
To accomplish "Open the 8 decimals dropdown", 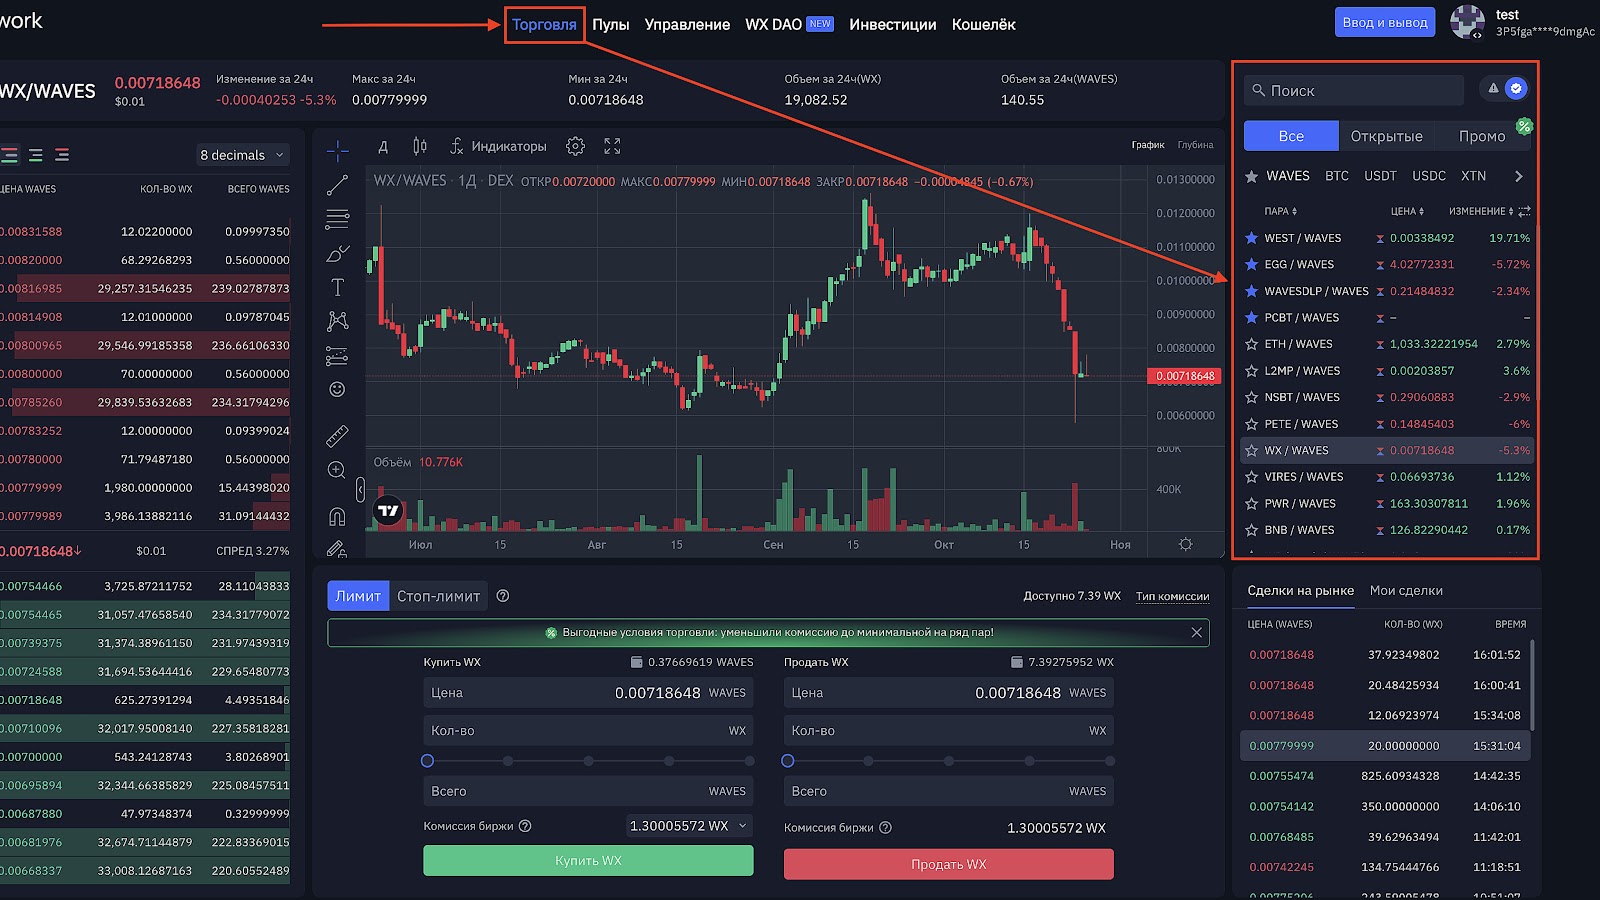I will (242, 155).
